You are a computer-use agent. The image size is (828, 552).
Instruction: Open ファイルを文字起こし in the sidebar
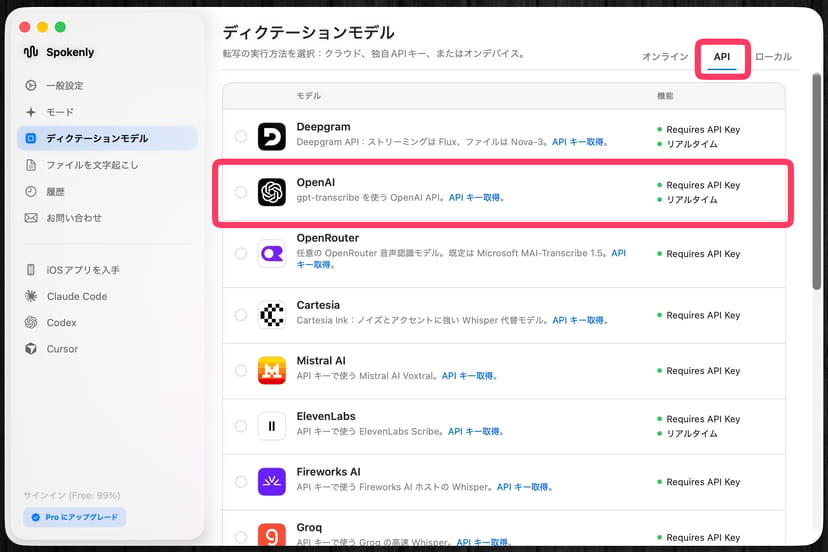(107, 165)
